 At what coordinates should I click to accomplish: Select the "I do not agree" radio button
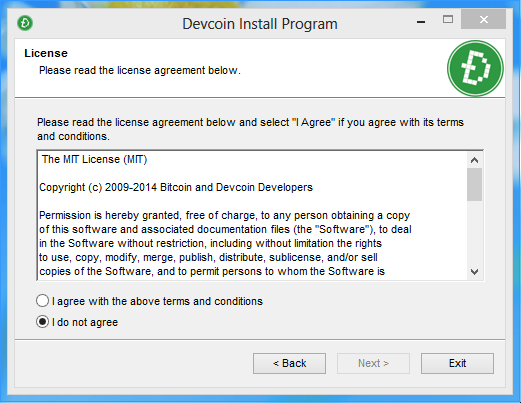[42, 322]
